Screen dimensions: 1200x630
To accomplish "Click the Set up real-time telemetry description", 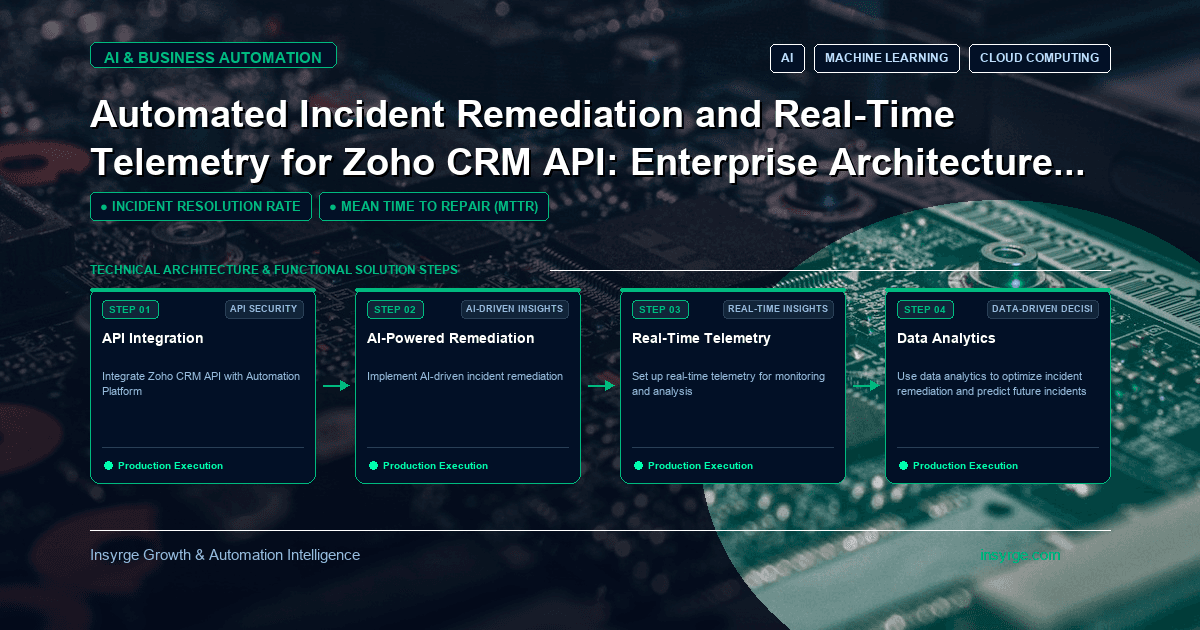I will pos(728,384).
